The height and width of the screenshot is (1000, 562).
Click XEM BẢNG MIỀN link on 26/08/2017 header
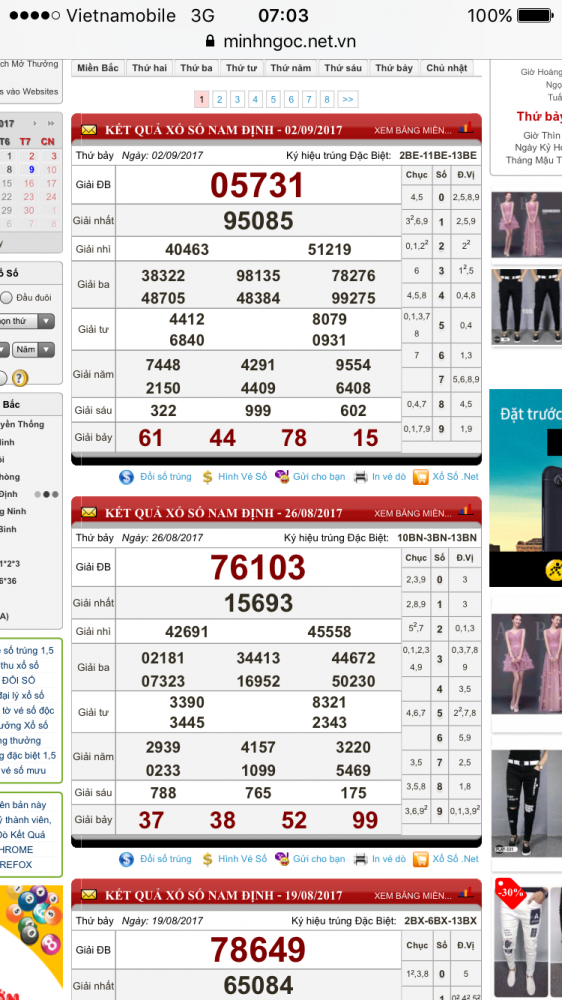tap(412, 513)
